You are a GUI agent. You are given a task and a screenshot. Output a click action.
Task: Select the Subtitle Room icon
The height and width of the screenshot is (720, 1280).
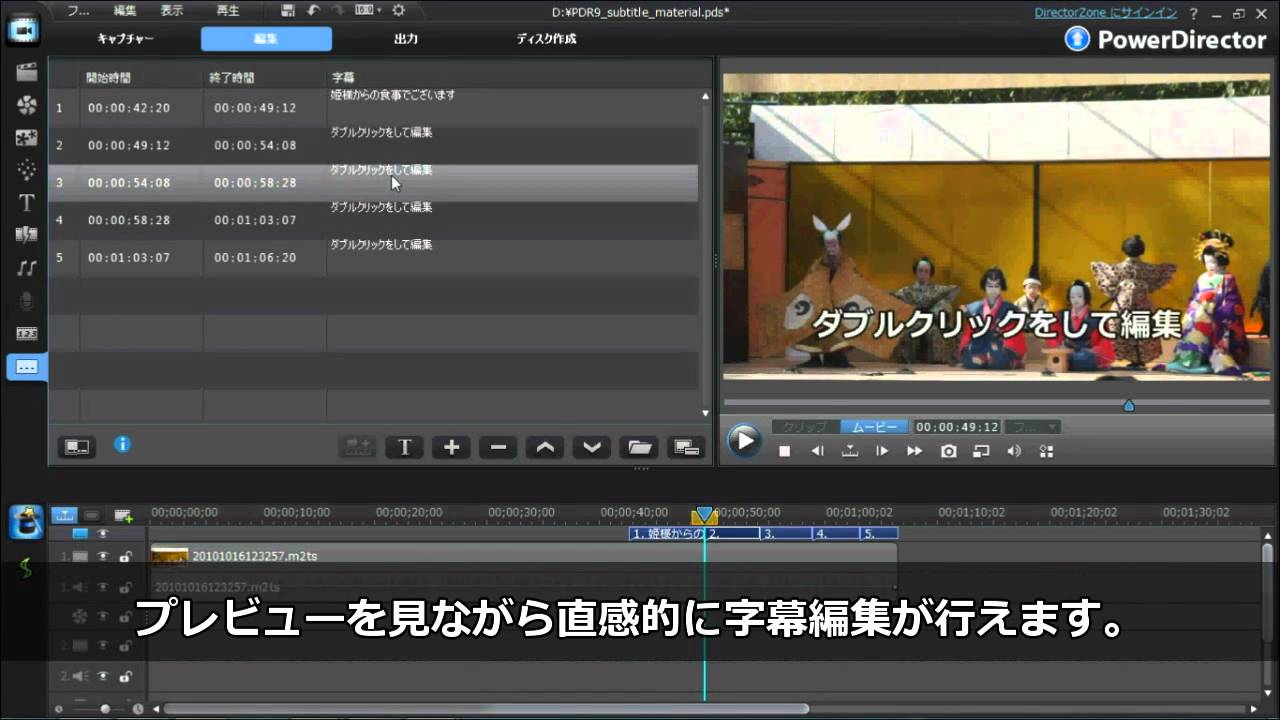click(27, 367)
